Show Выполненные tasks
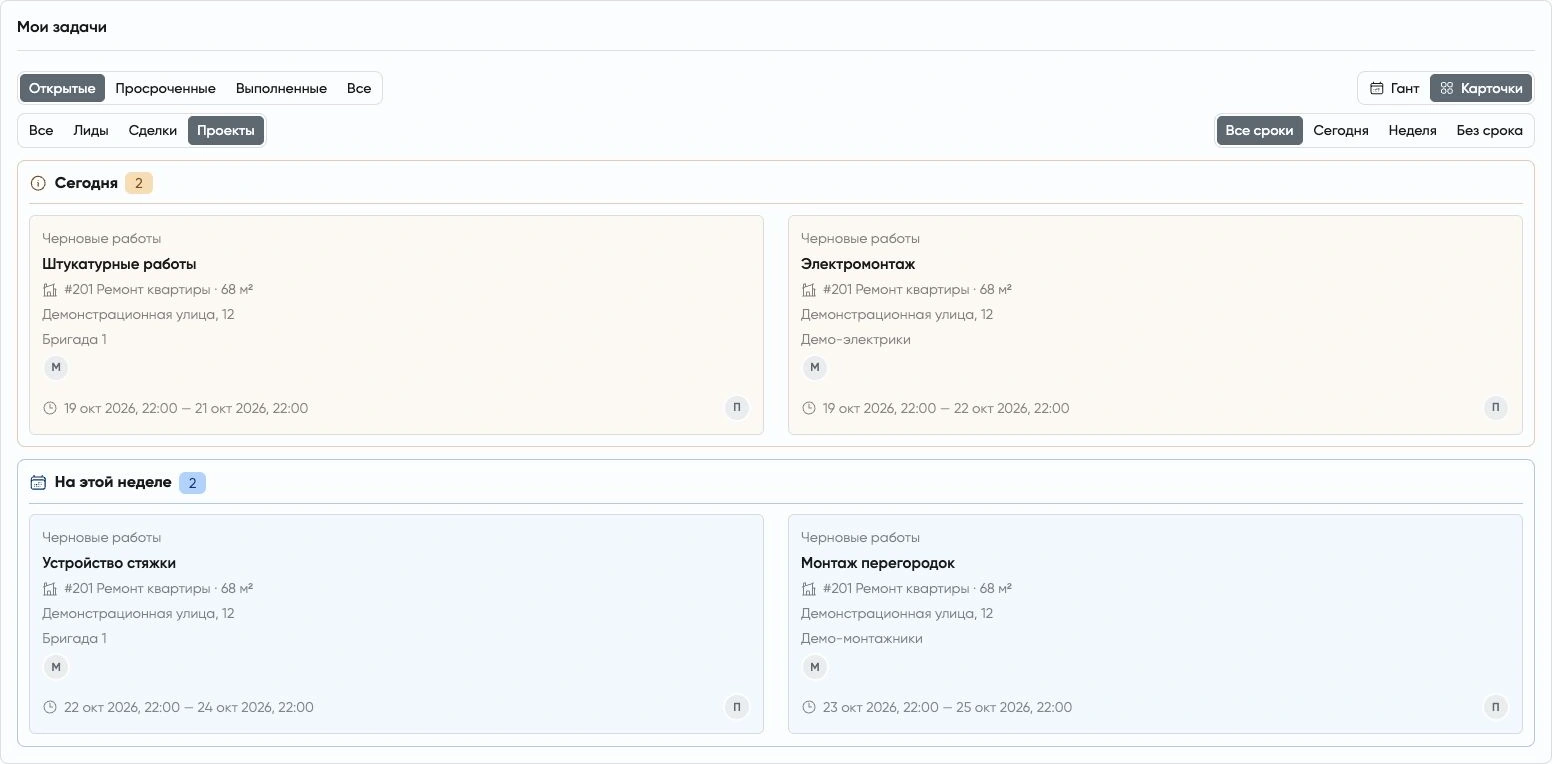This screenshot has height=764, width=1552. [x=281, y=88]
